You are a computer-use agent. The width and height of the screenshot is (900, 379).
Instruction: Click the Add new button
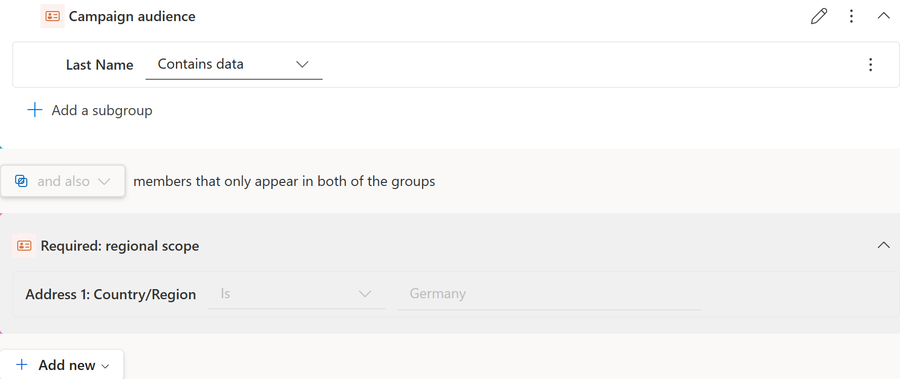62,365
